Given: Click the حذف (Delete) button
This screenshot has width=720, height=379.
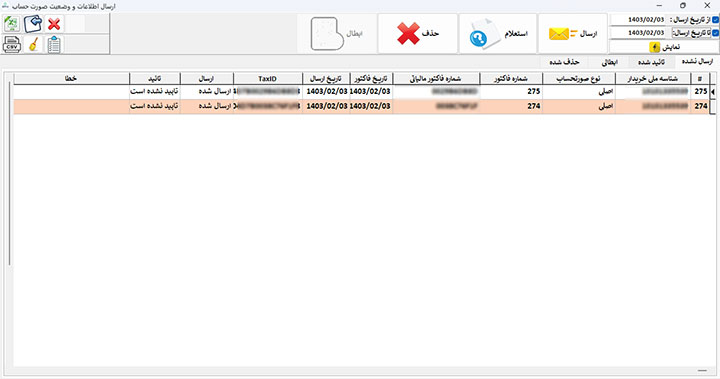Looking at the screenshot, I should tap(418, 34).
